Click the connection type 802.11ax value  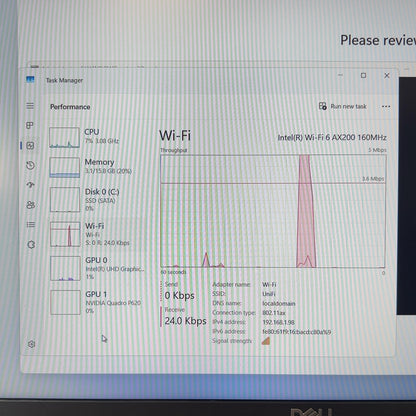274,313
